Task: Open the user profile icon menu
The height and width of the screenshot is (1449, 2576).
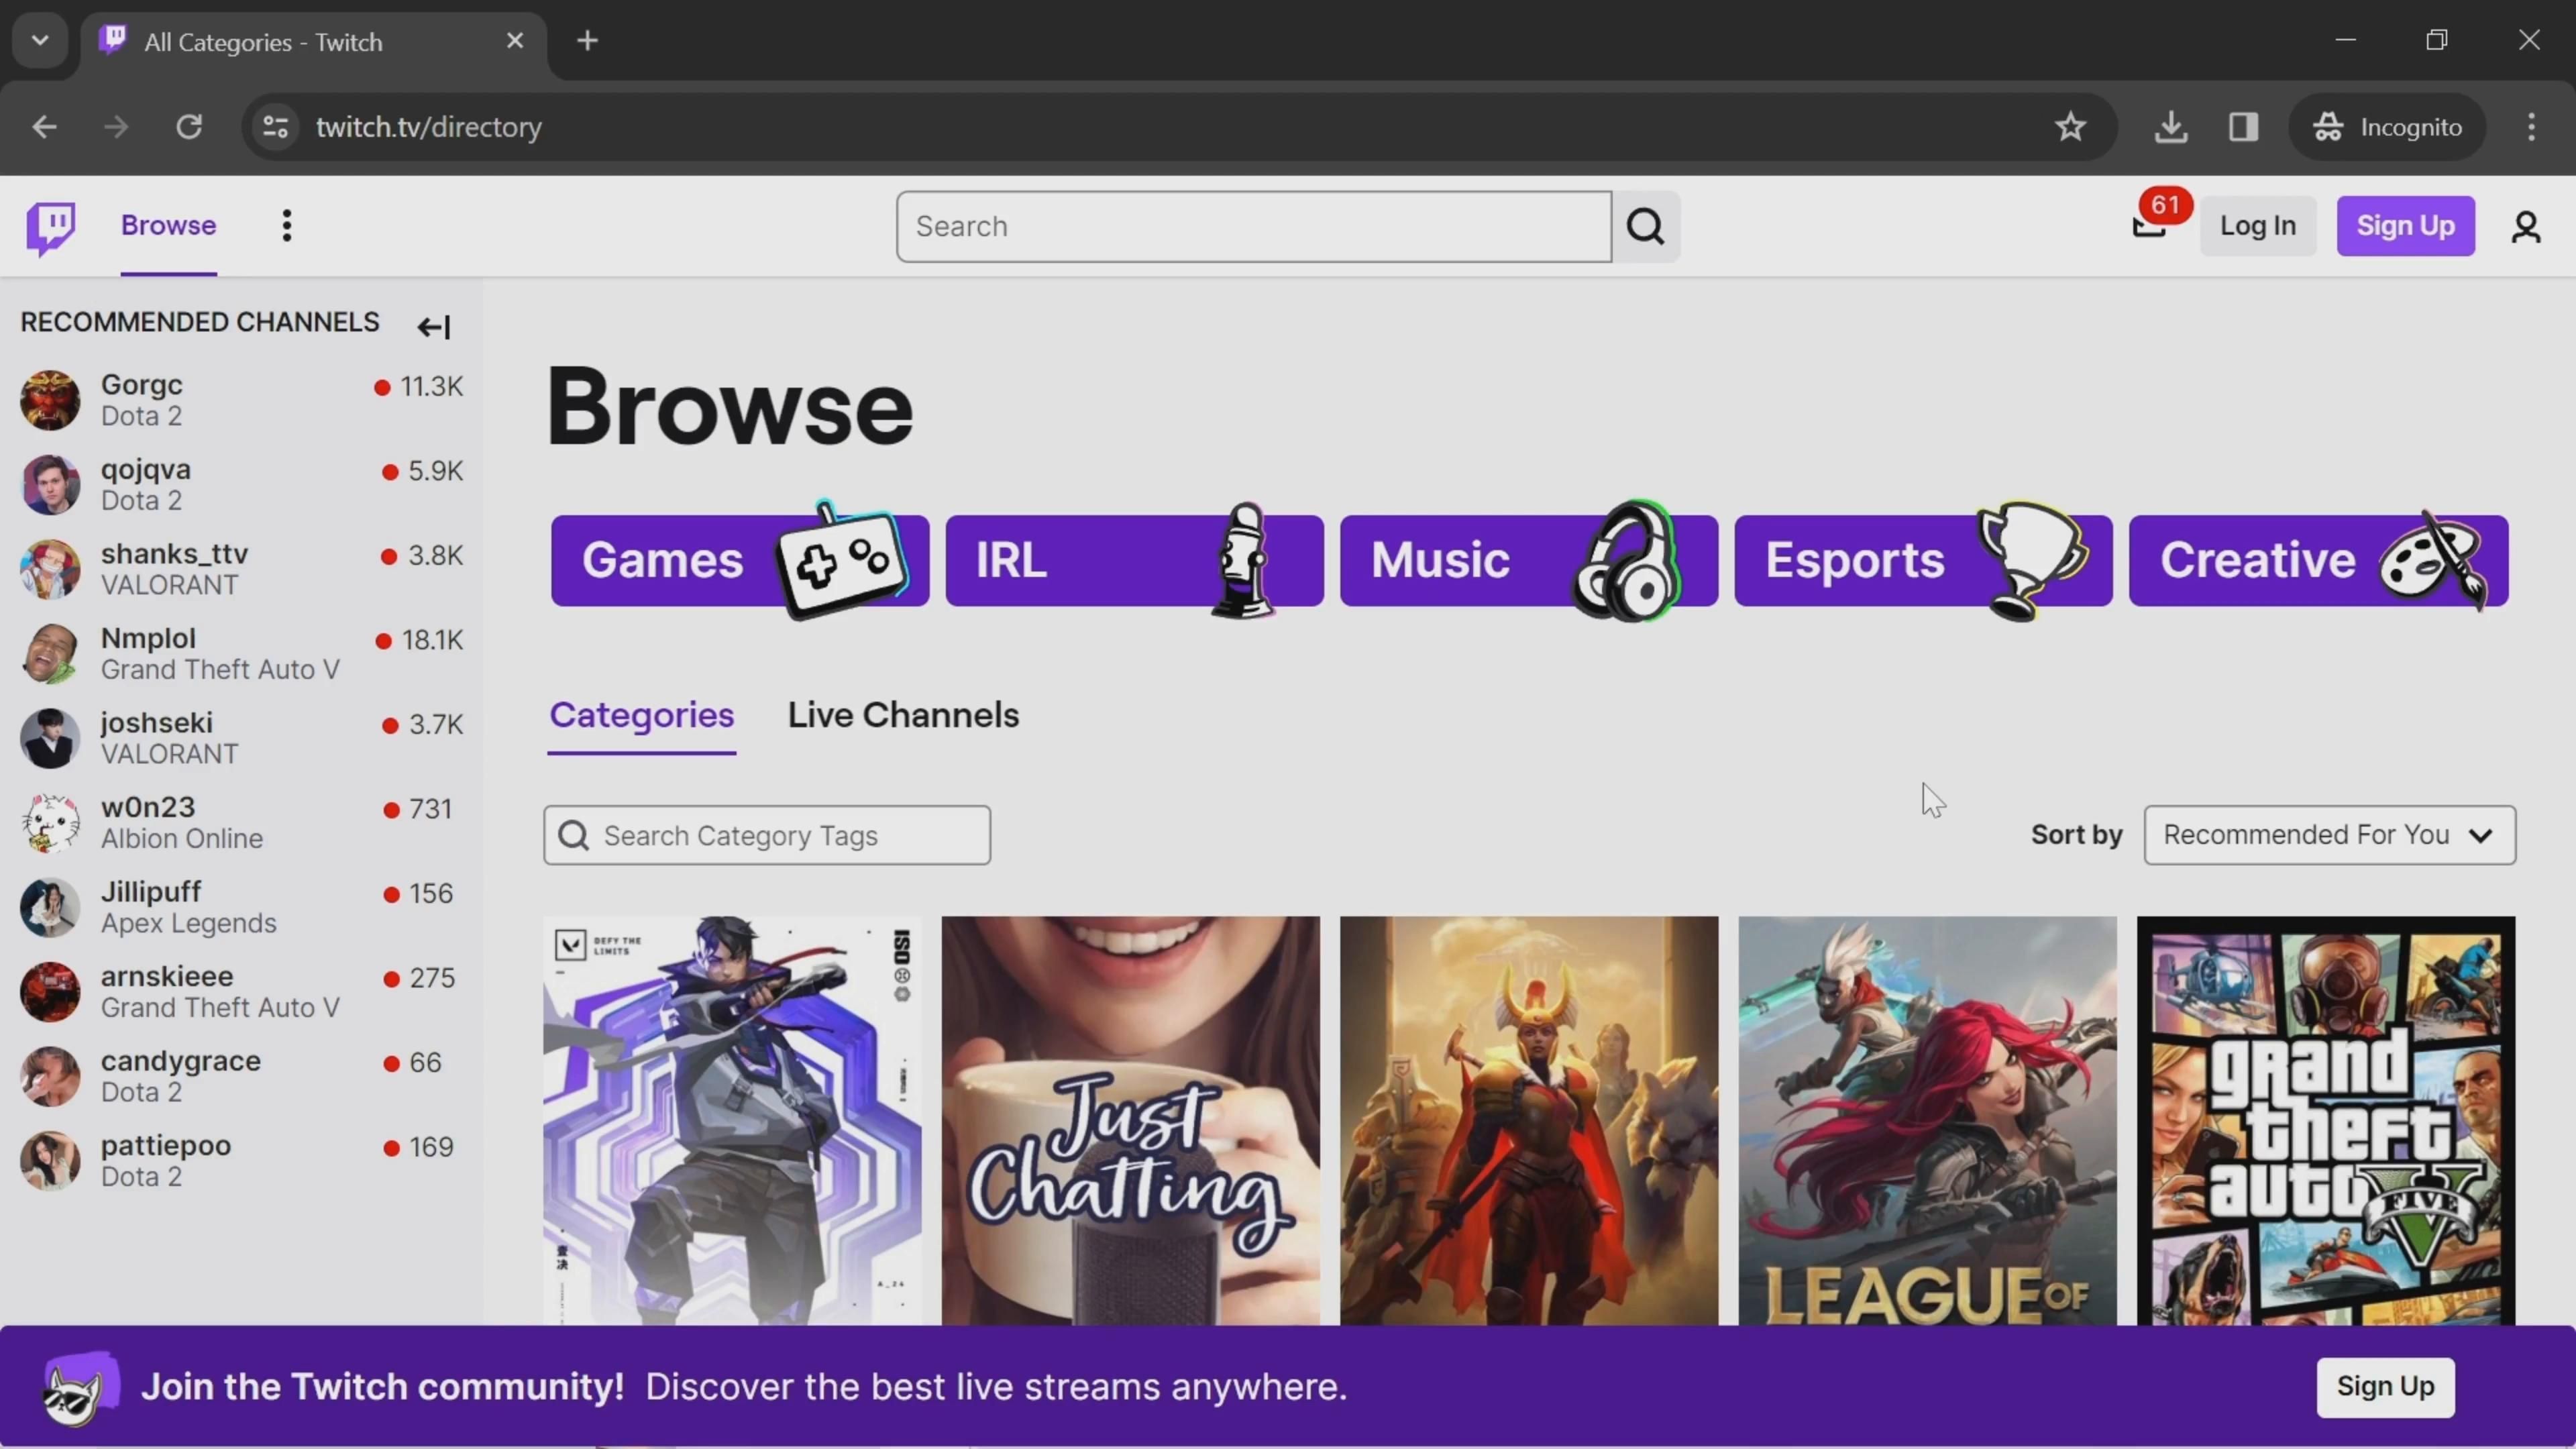Action: [x=2526, y=227]
